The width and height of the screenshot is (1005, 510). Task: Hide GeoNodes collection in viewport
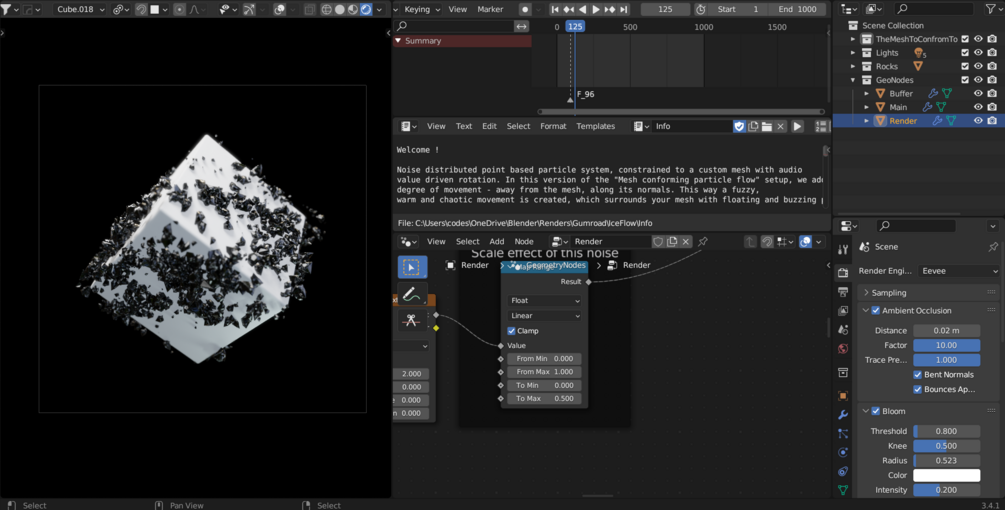[x=978, y=80]
